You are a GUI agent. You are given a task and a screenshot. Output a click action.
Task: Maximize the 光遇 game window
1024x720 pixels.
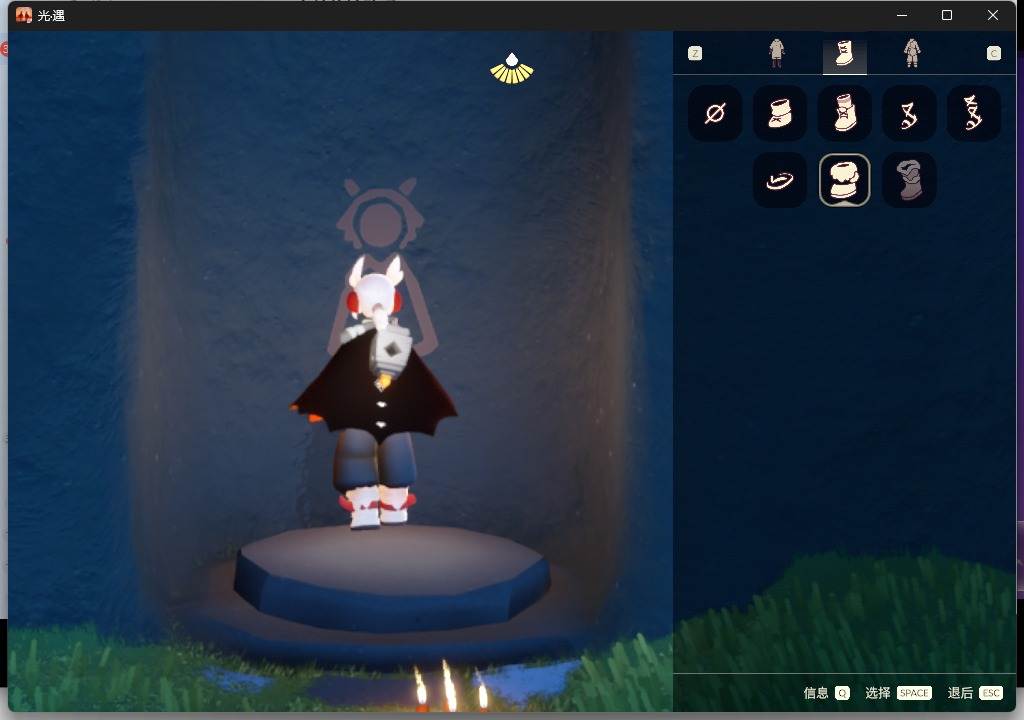(x=947, y=15)
